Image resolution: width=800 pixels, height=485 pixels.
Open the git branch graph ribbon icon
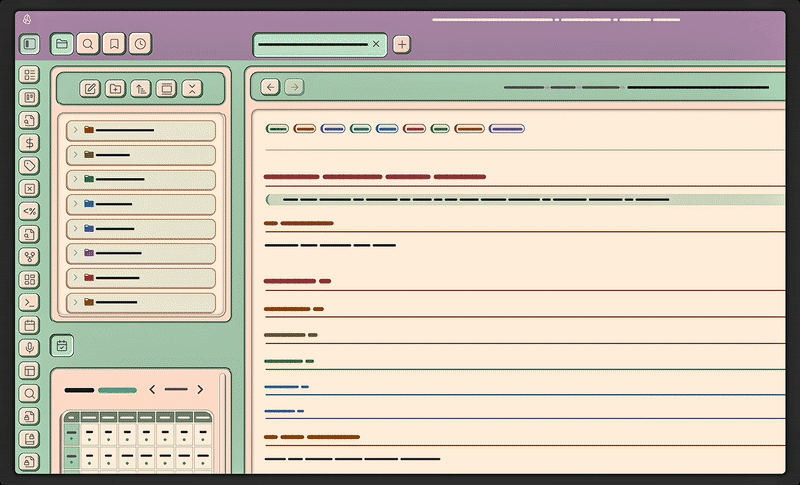30,257
